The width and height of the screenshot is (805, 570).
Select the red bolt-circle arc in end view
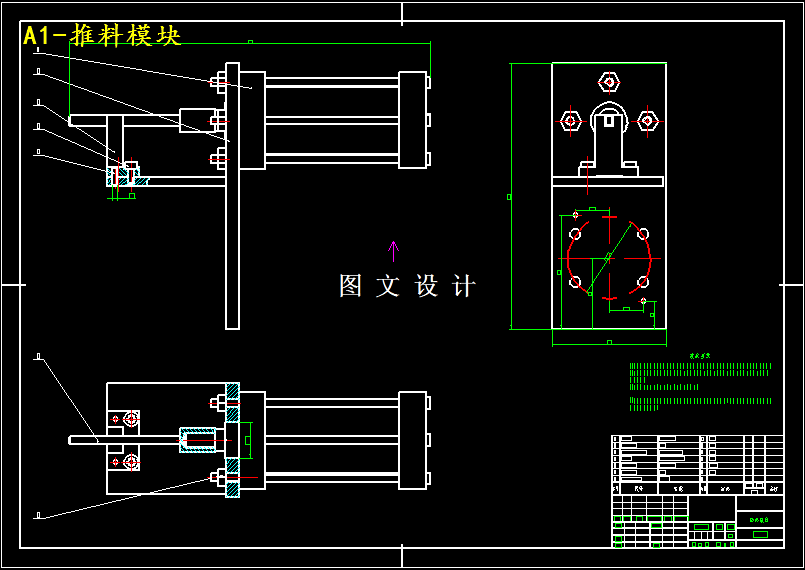pos(609,259)
